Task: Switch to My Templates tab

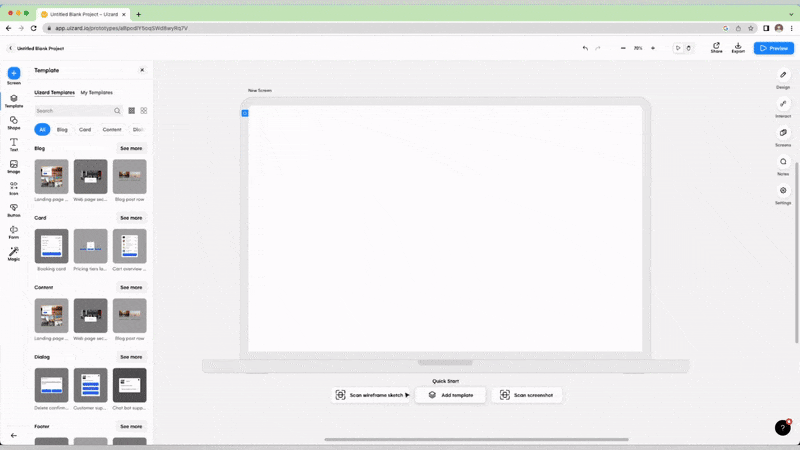Action: 97,92
